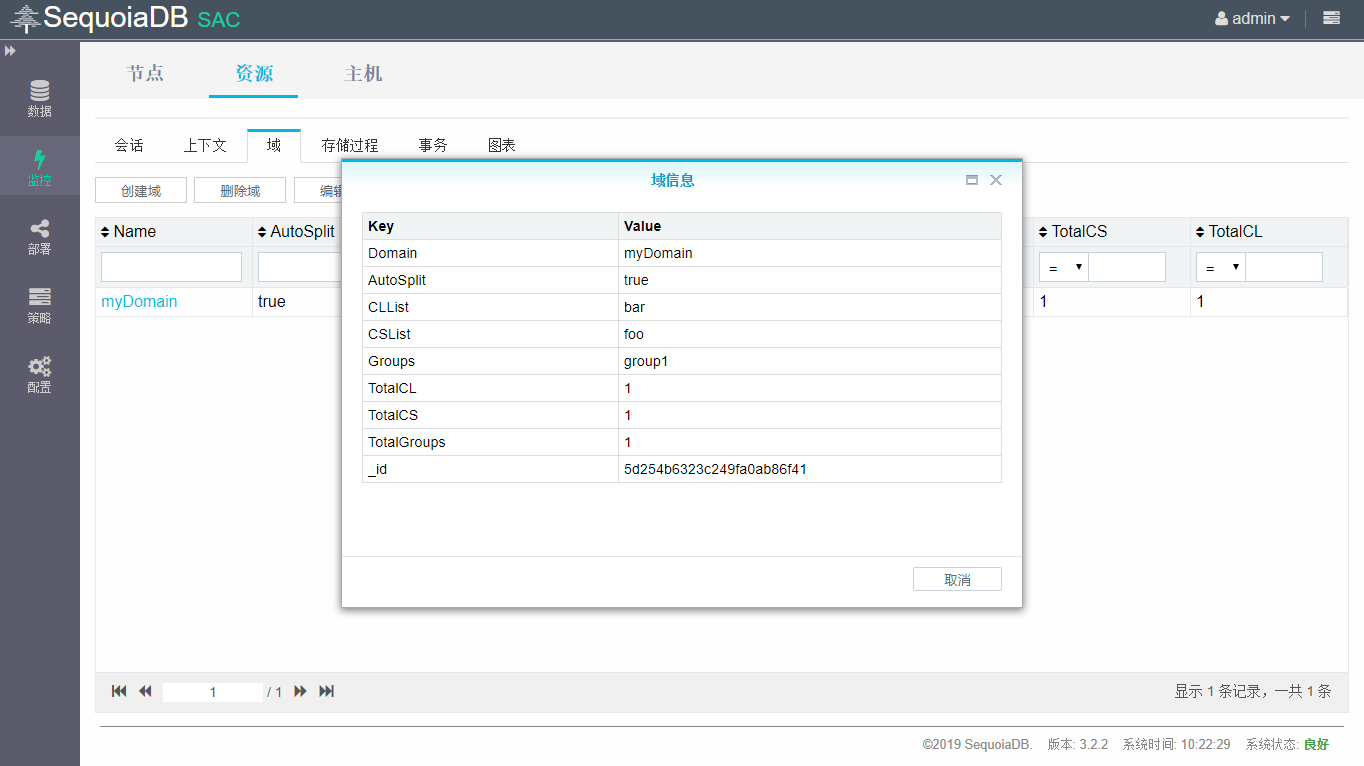Open the 策略 (Strategy) sidebar icon
Image resolution: width=1364 pixels, height=766 pixels.
tap(40, 306)
